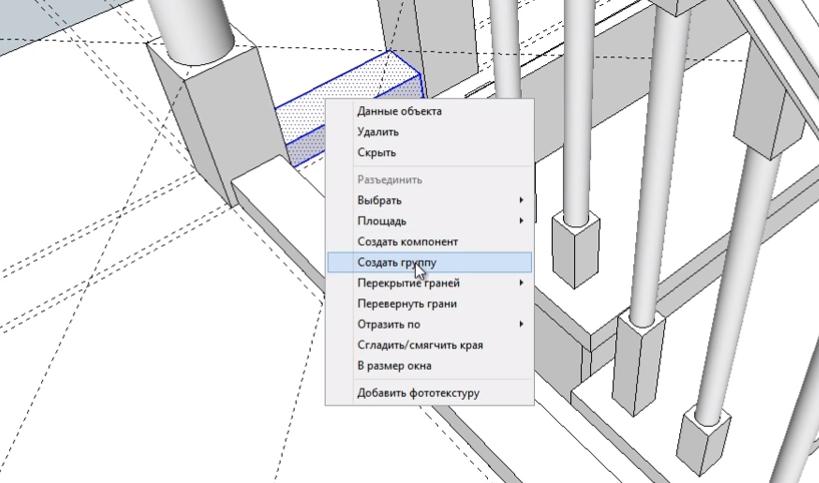Select Скрыть to hide the selection
Viewport: 819px width, 483px height.
(429, 152)
